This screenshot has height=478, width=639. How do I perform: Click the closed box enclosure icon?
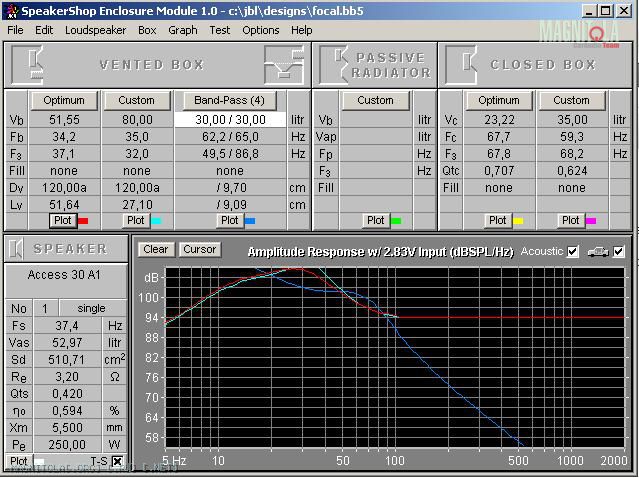[x=461, y=65]
